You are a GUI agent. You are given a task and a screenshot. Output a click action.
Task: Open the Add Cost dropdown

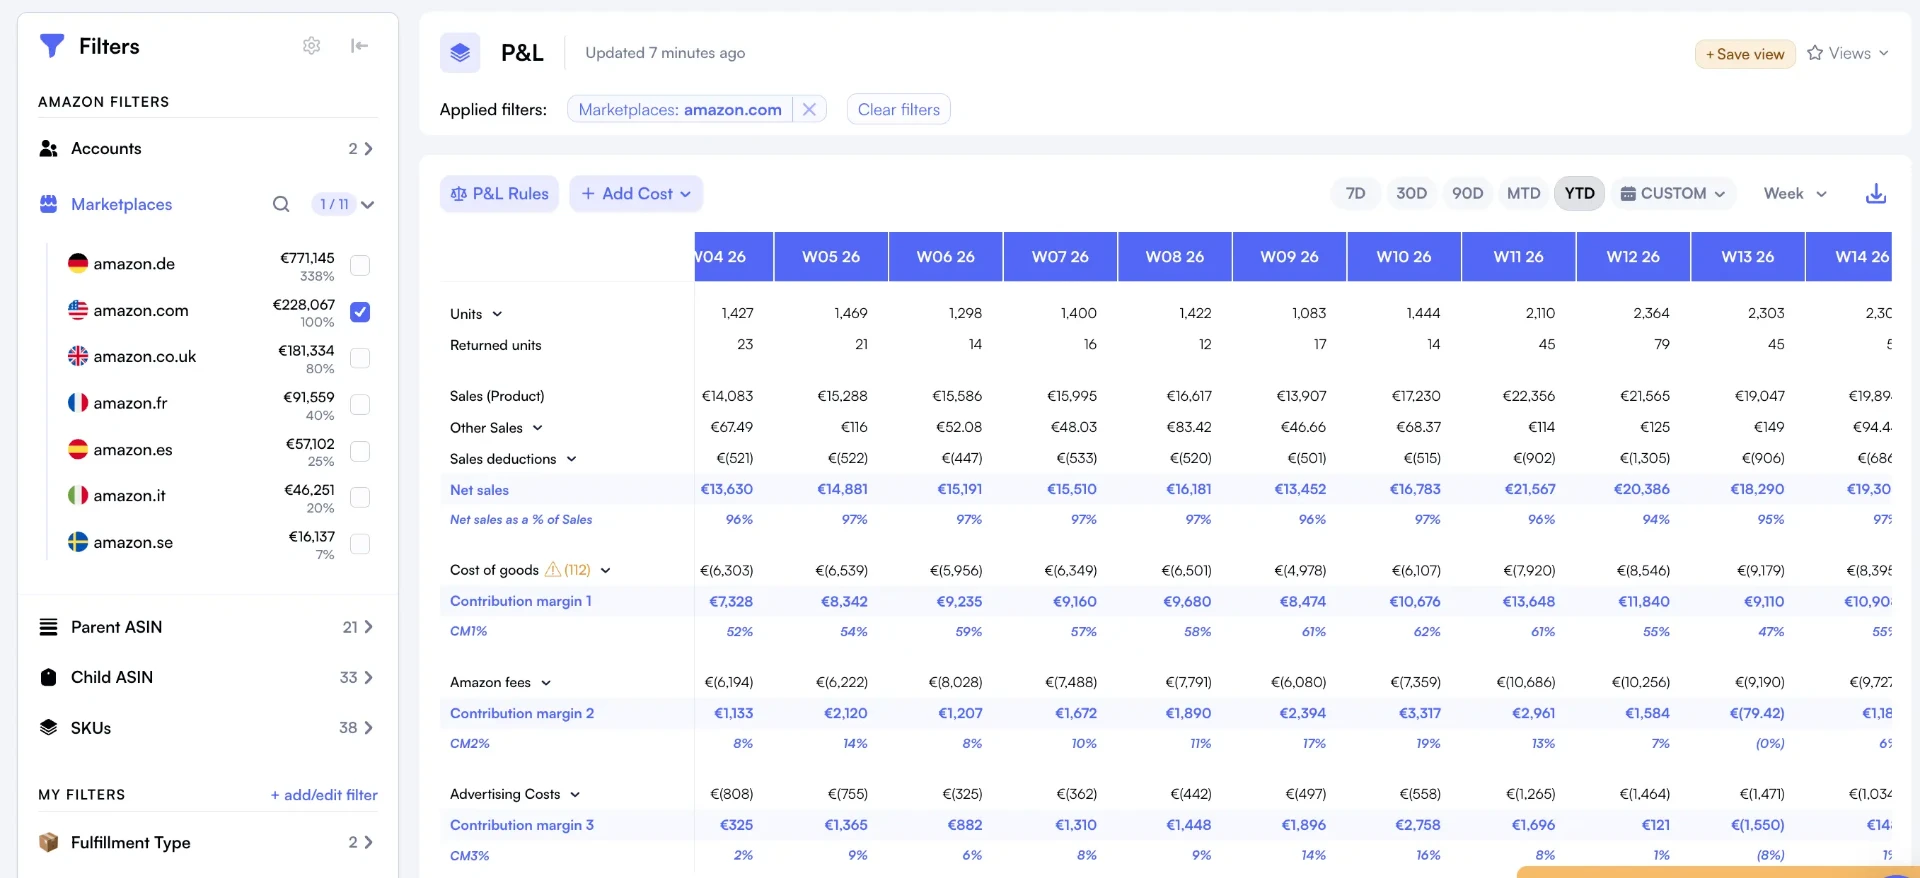click(636, 194)
